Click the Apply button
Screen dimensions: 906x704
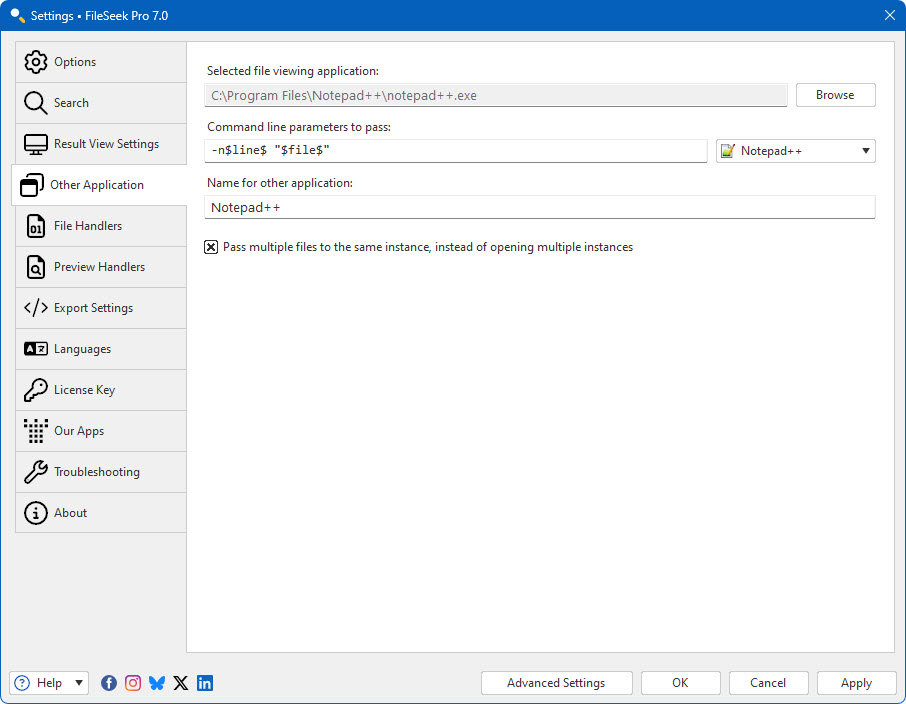coord(856,683)
